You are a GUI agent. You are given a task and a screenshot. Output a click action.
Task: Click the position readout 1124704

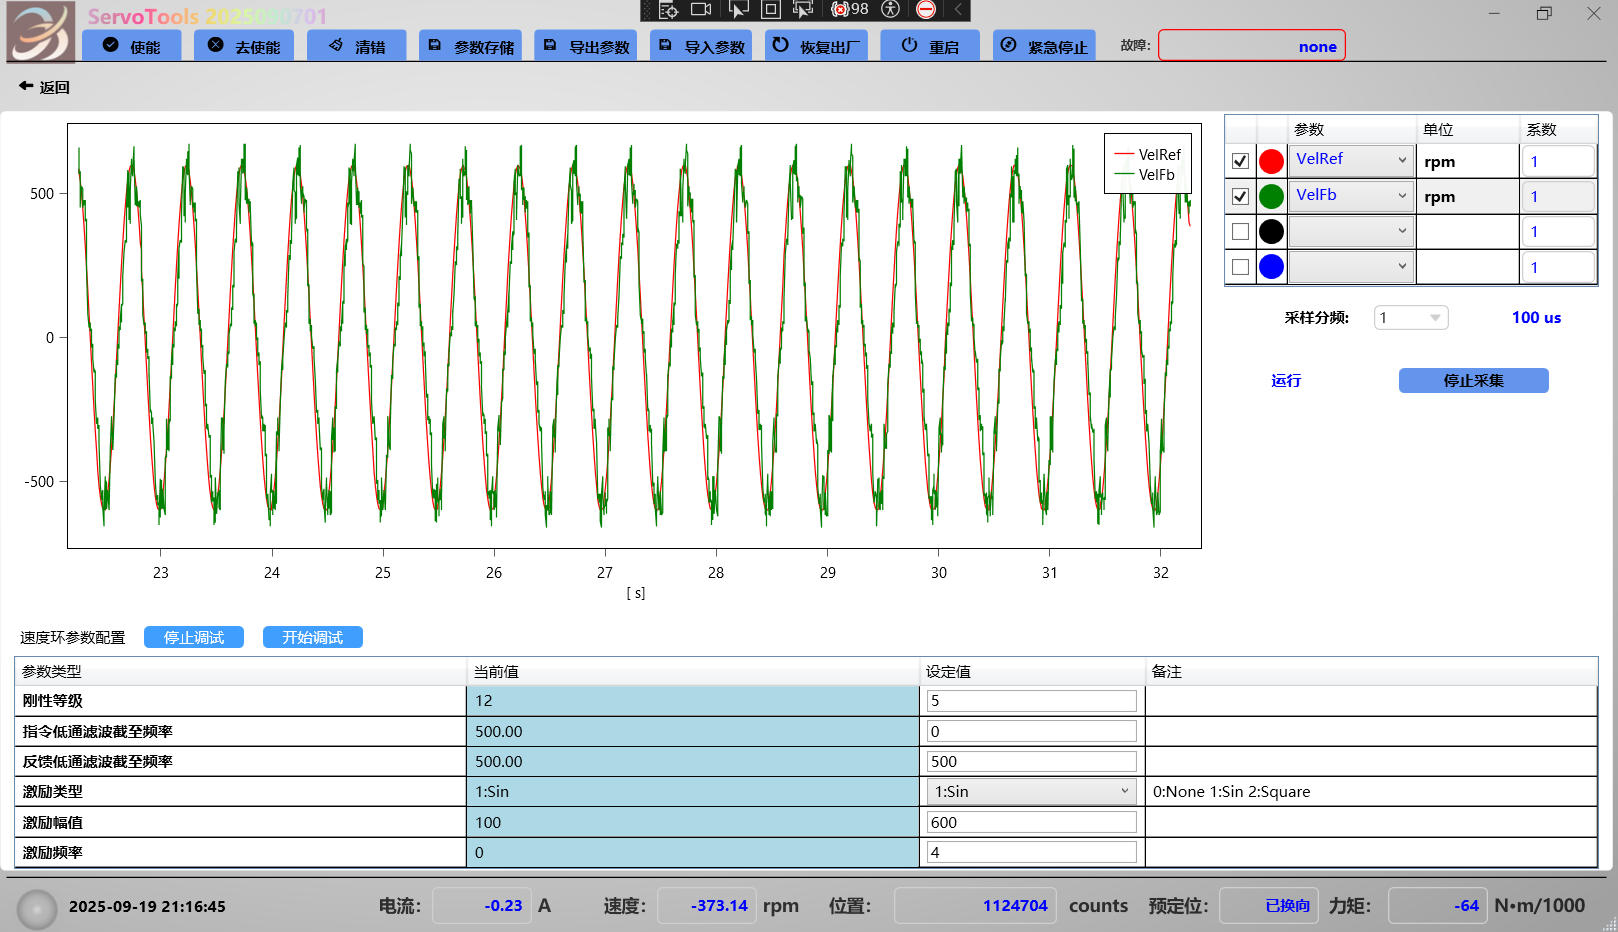[975, 905]
